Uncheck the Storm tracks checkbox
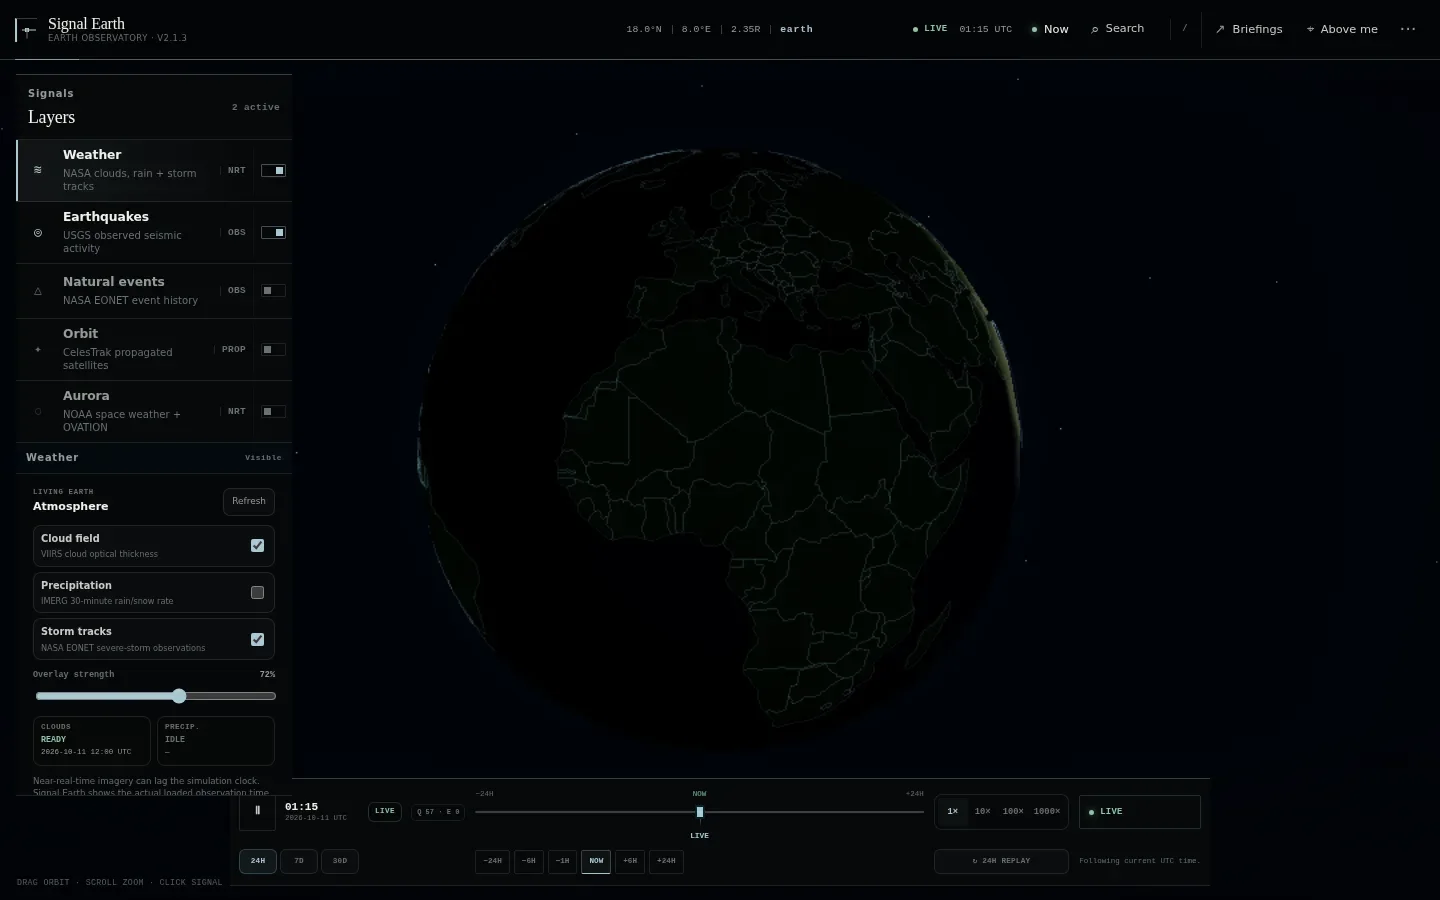1440x900 pixels. coord(257,639)
